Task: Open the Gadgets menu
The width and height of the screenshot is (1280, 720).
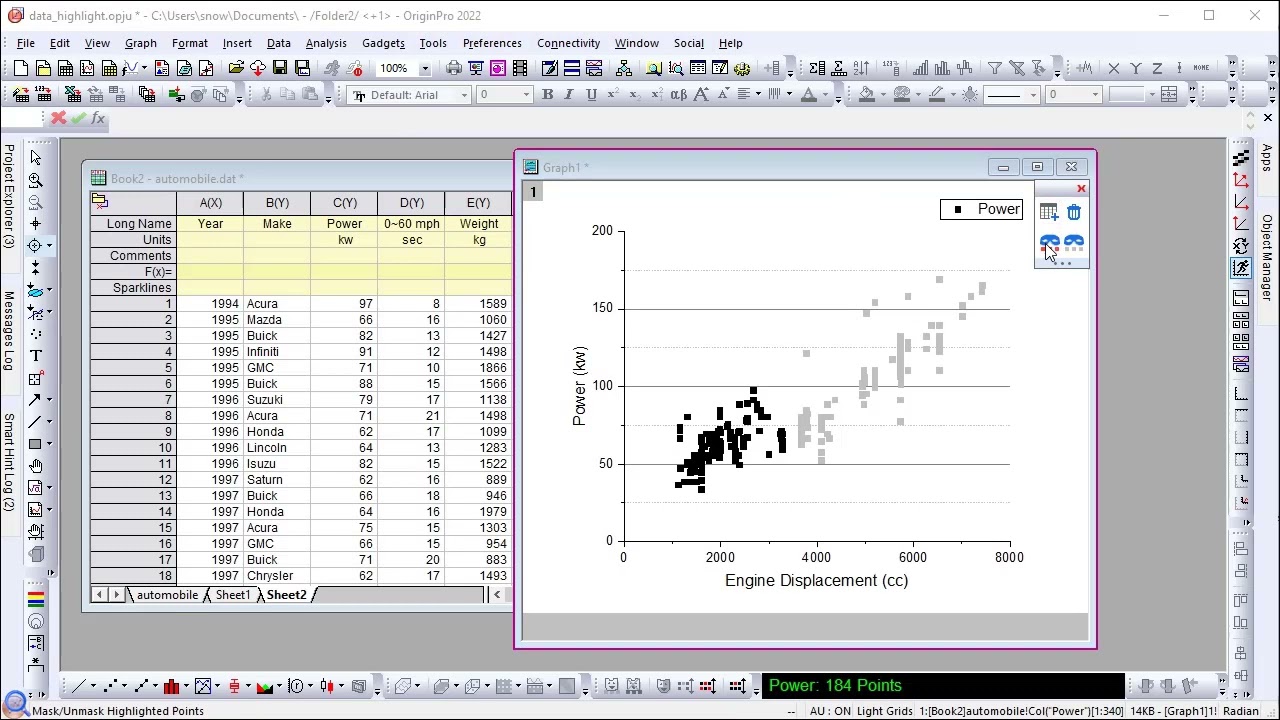Action: pos(383,43)
